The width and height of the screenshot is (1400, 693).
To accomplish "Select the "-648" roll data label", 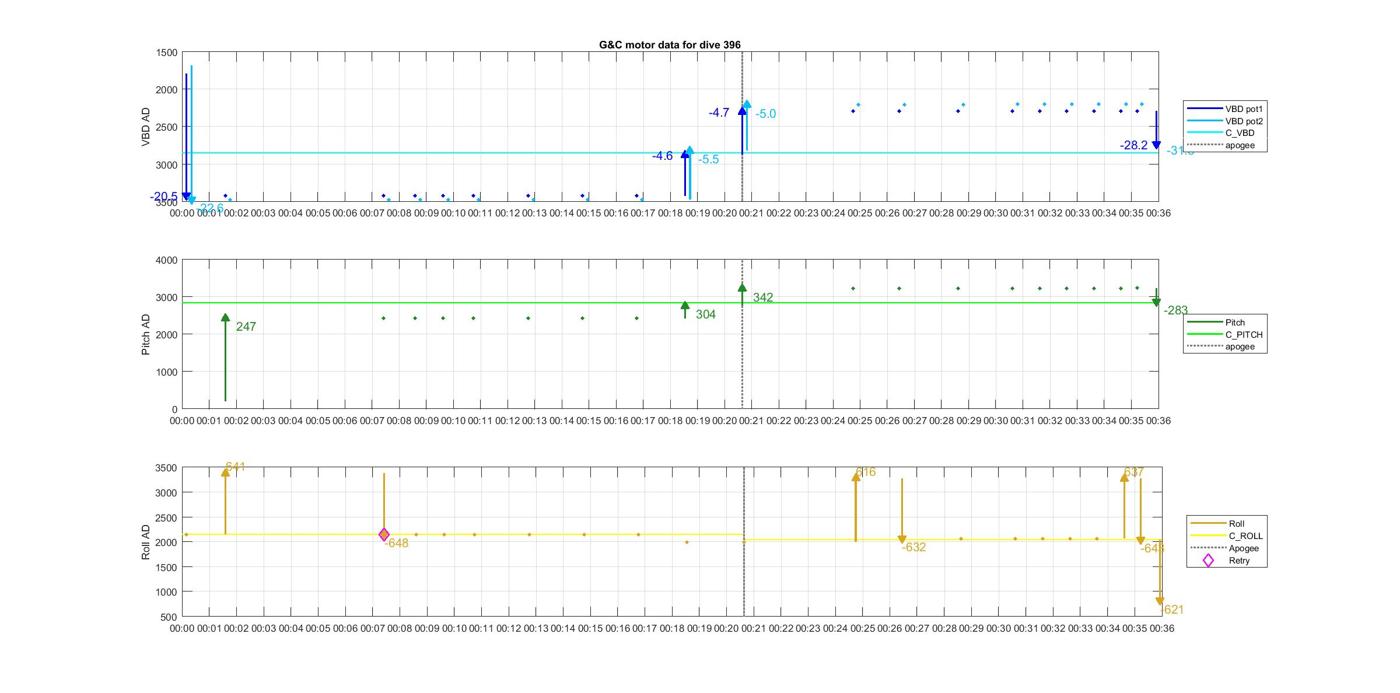I will tap(397, 543).
